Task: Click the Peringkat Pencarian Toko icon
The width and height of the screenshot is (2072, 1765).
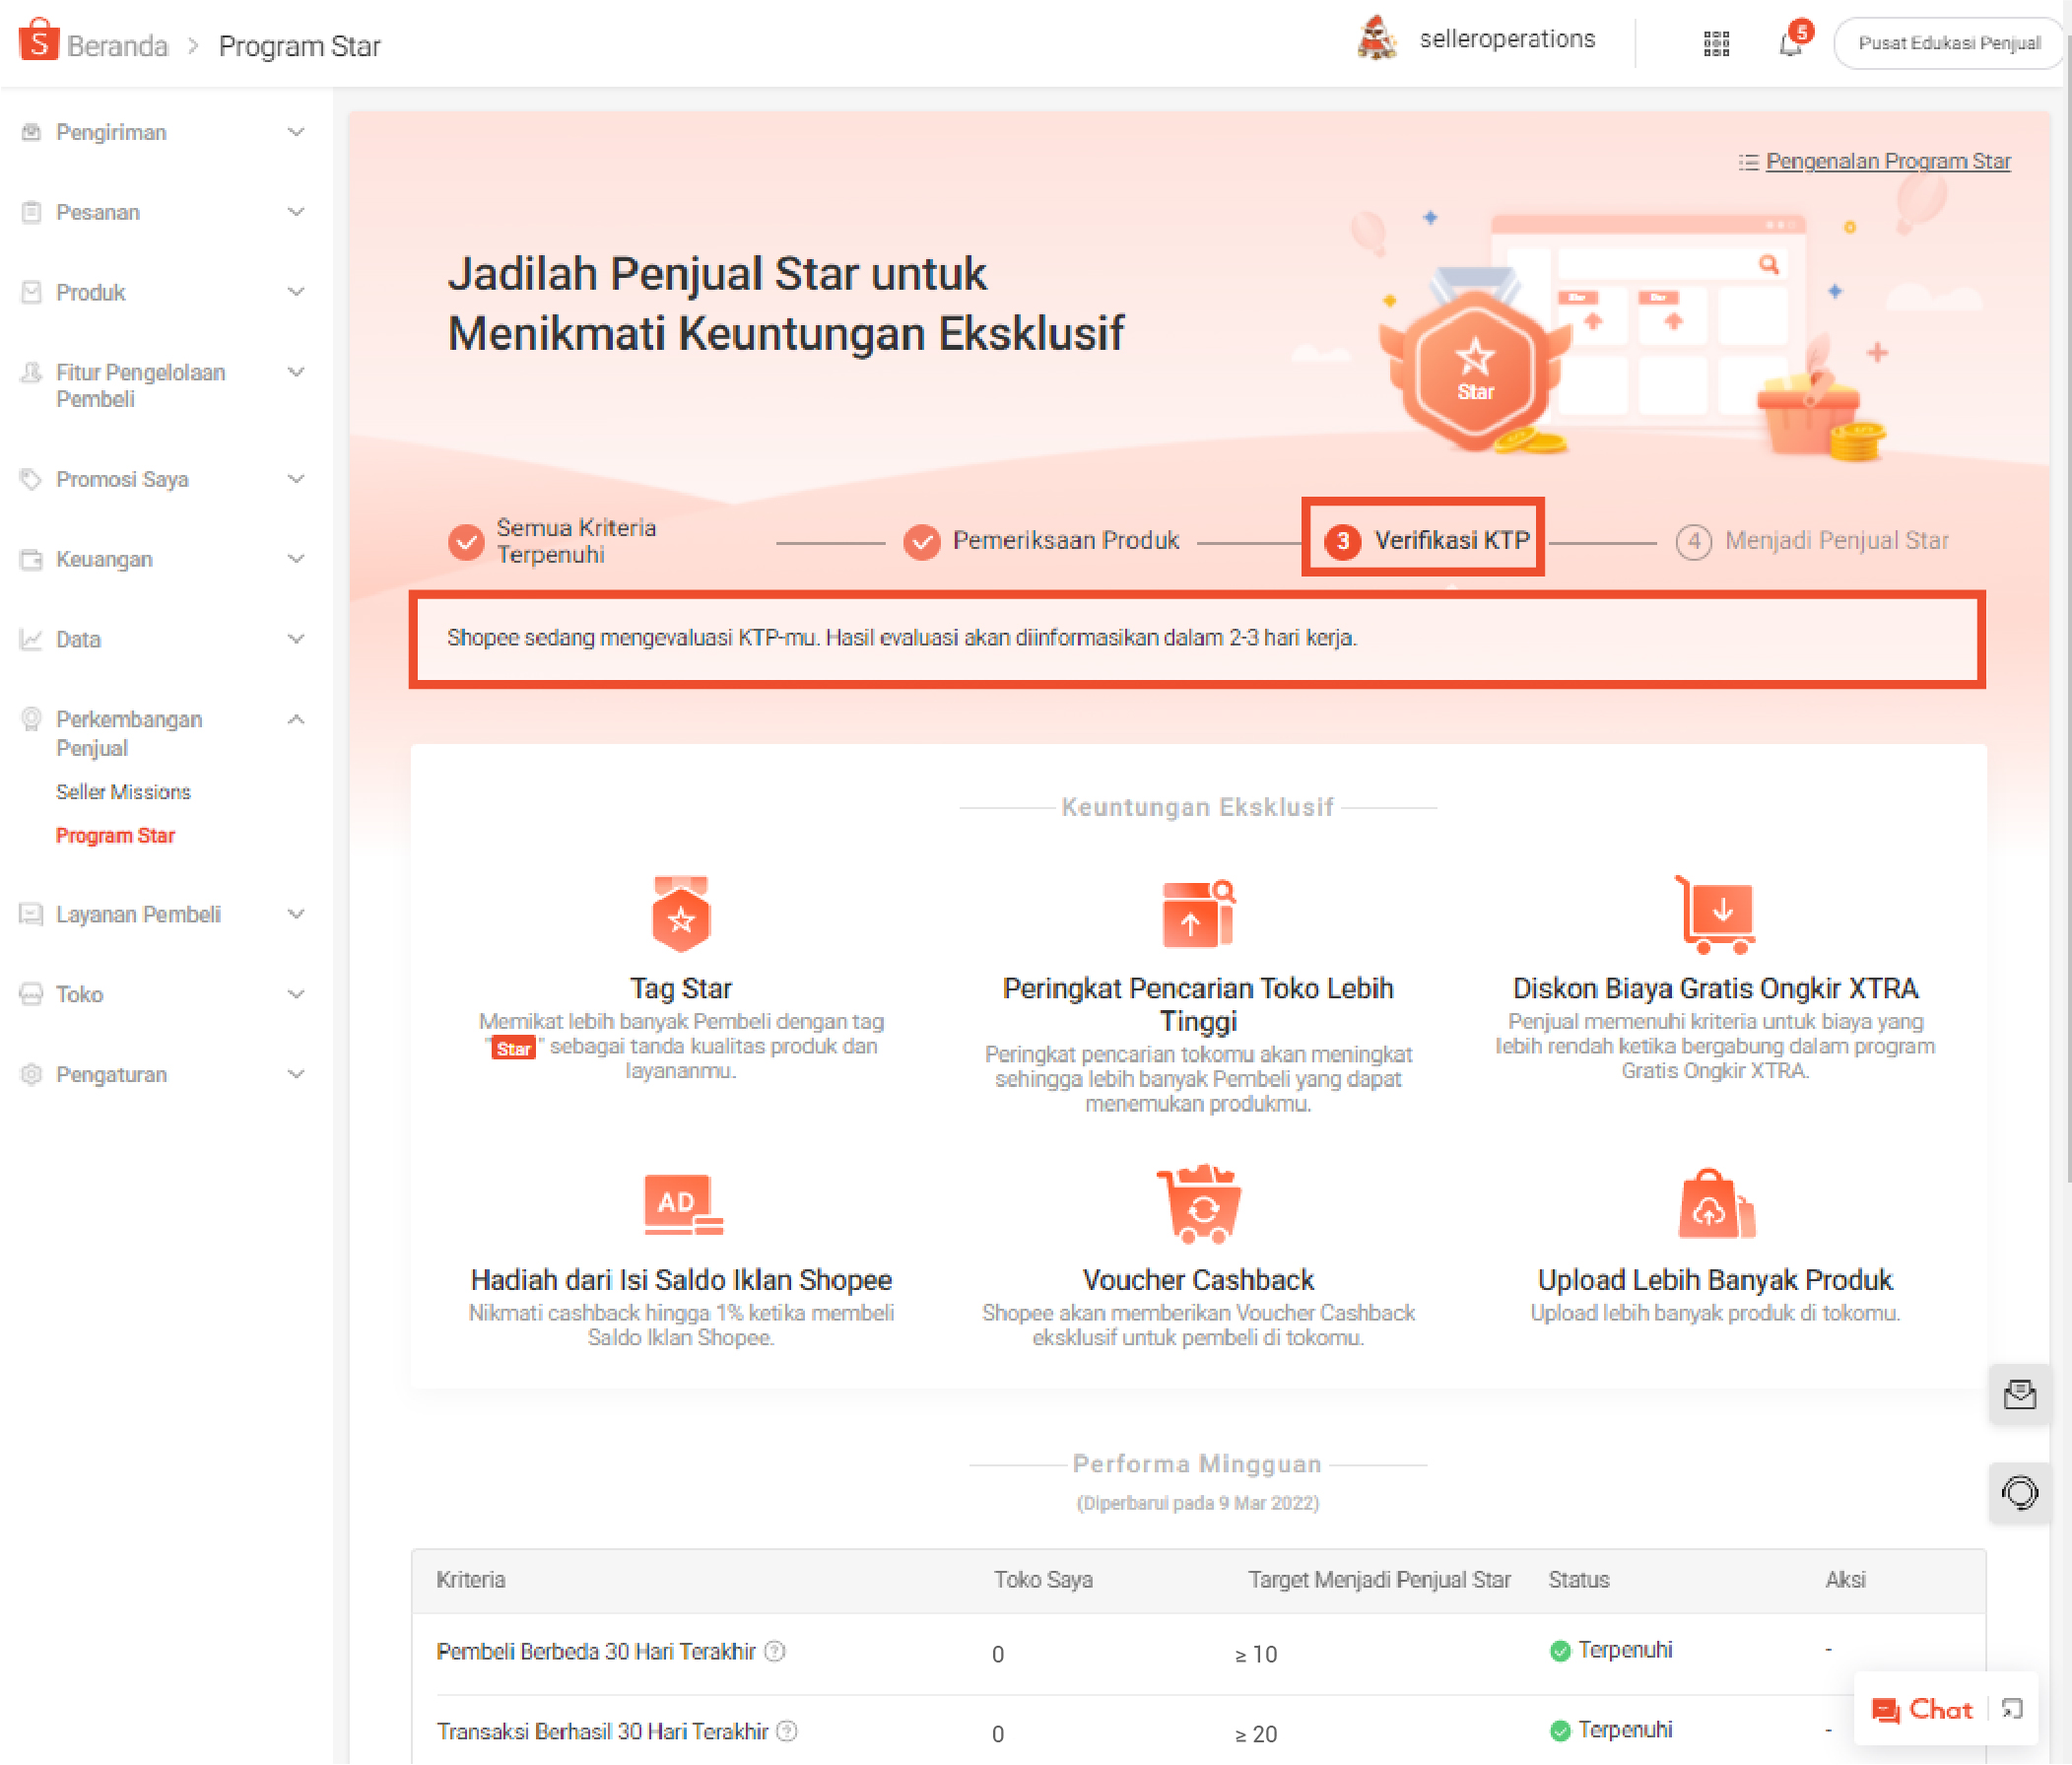Action: [1198, 913]
